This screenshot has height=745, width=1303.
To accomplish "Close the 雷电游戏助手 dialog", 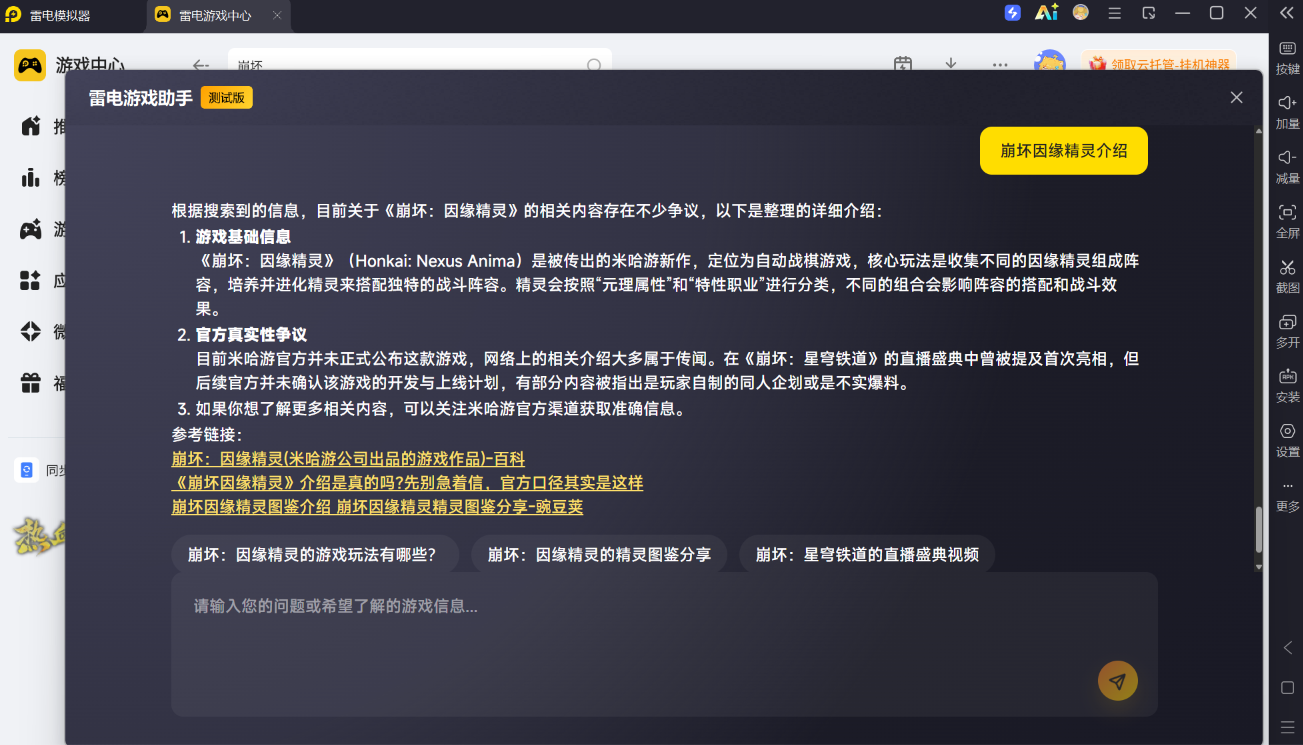I will [x=1237, y=97].
